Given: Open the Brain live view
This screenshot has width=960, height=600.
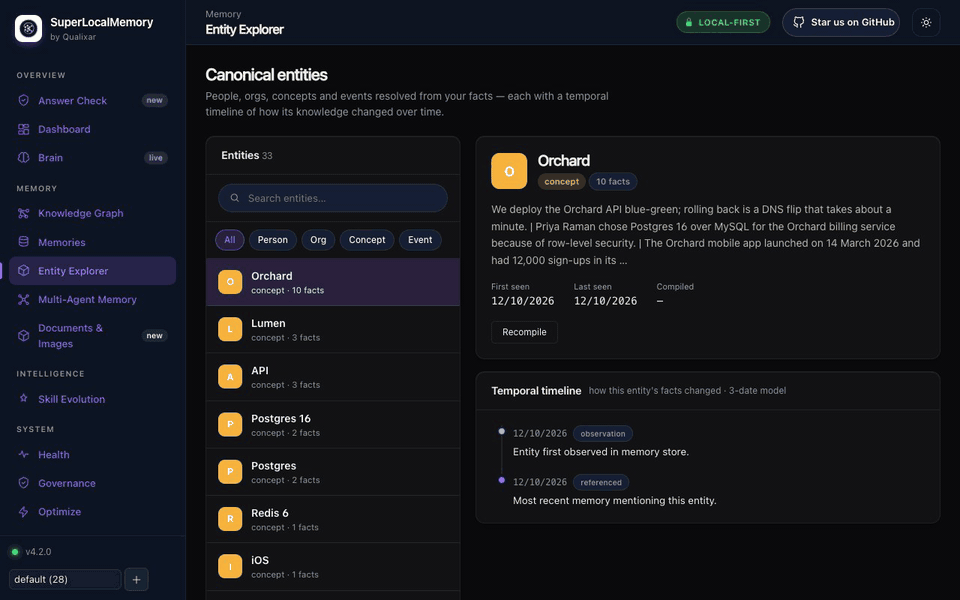Looking at the screenshot, I should point(92,157).
